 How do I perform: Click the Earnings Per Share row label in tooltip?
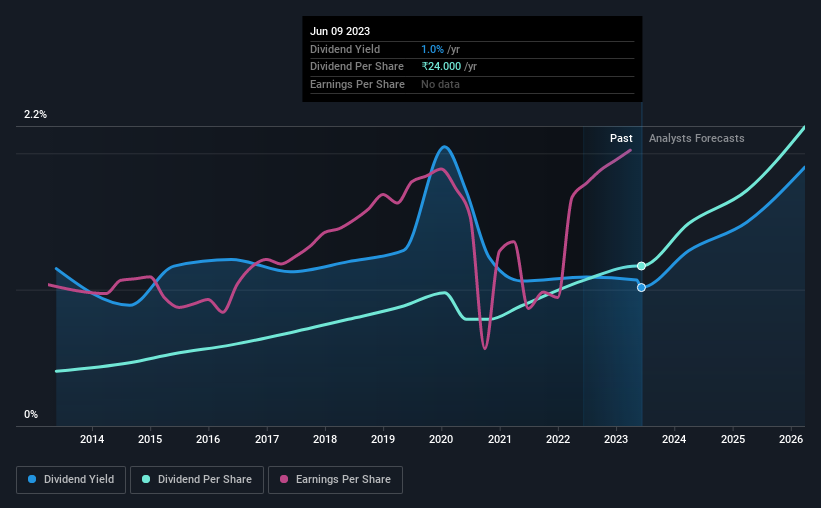pos(357,84)
